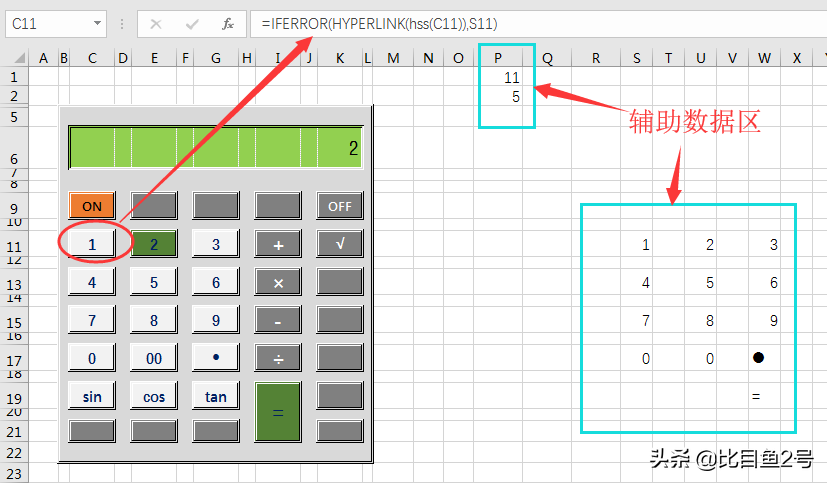Click calculator key 3

coord(216,244)
